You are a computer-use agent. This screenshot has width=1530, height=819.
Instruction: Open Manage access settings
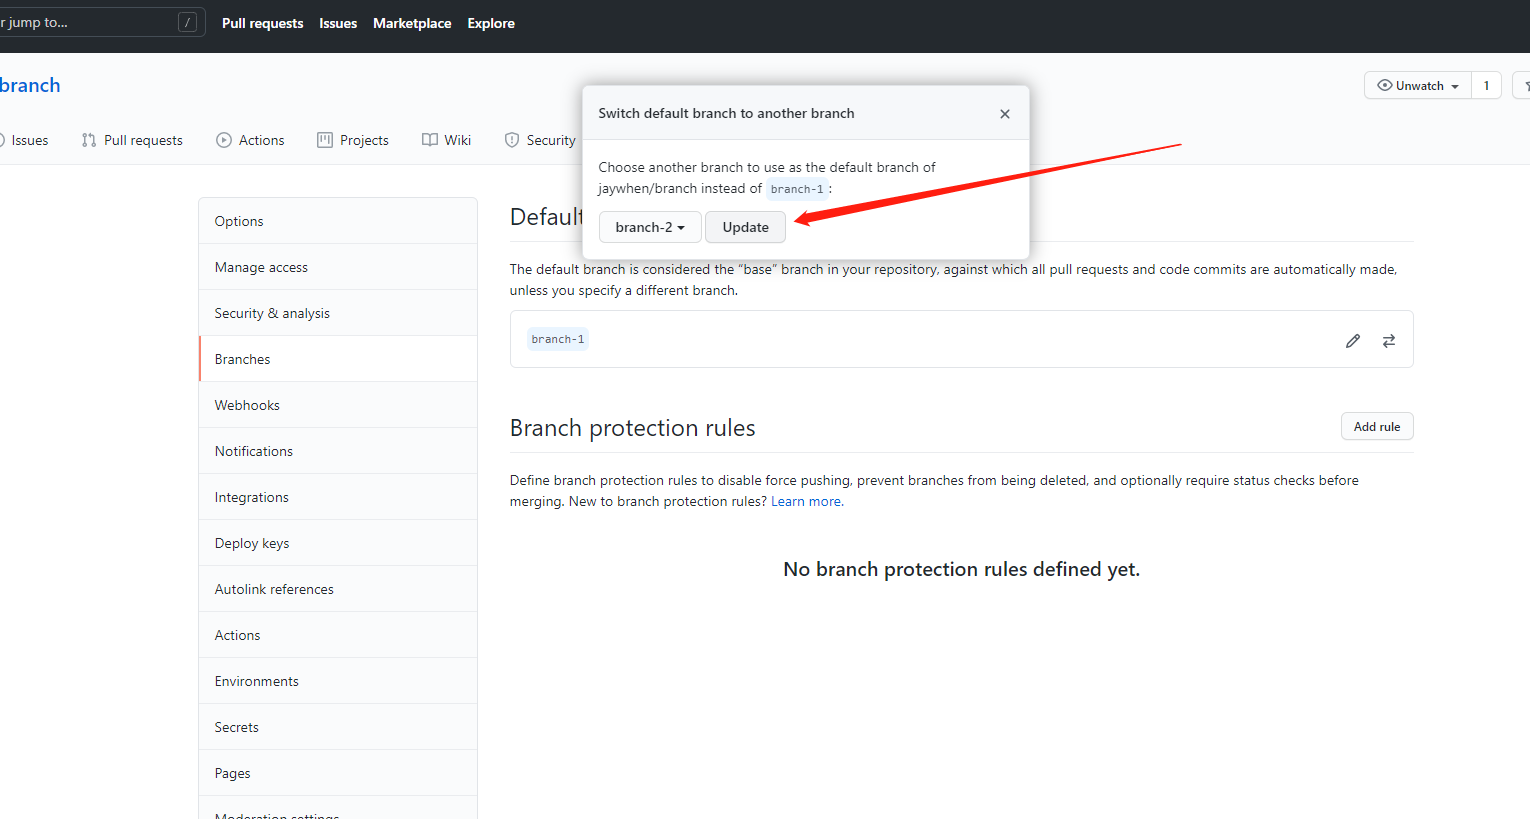pos(261,267)
